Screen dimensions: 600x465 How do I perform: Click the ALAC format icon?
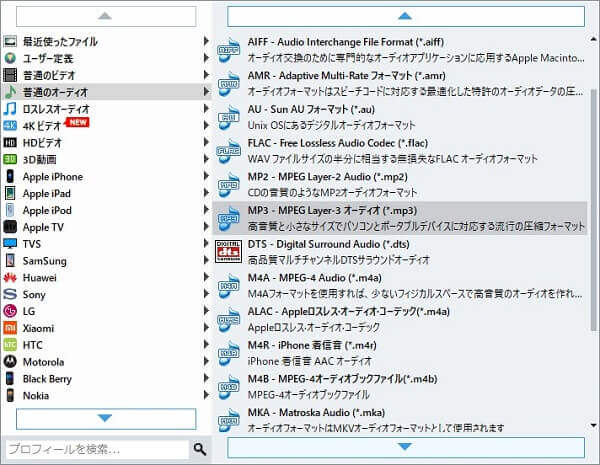point(228,320)
